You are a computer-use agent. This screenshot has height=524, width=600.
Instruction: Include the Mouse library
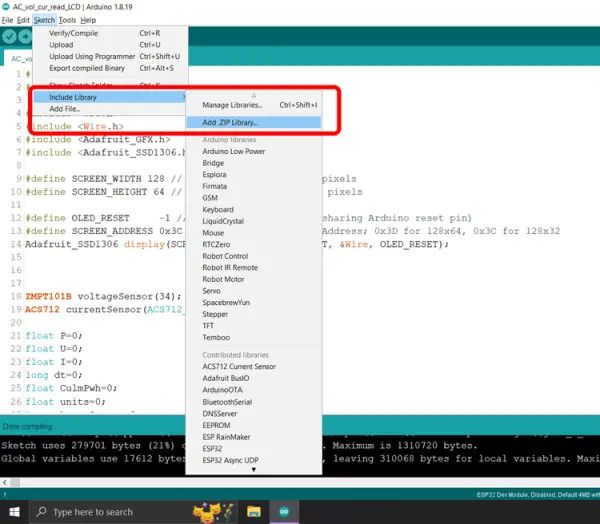click(x=254, y=233)
